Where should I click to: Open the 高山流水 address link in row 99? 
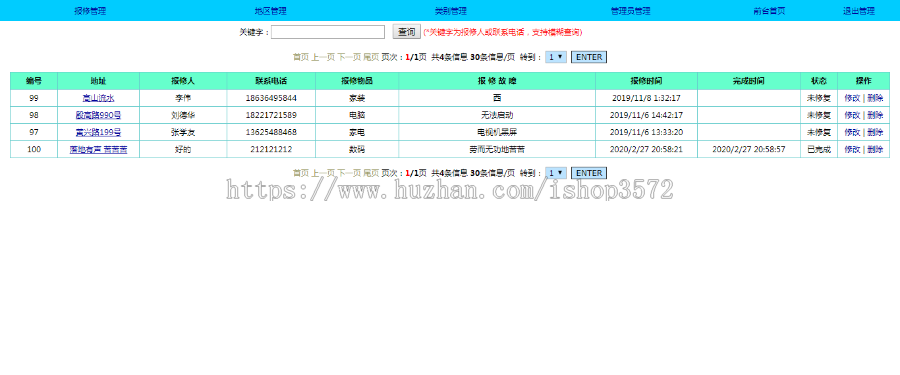pos(98,98)
